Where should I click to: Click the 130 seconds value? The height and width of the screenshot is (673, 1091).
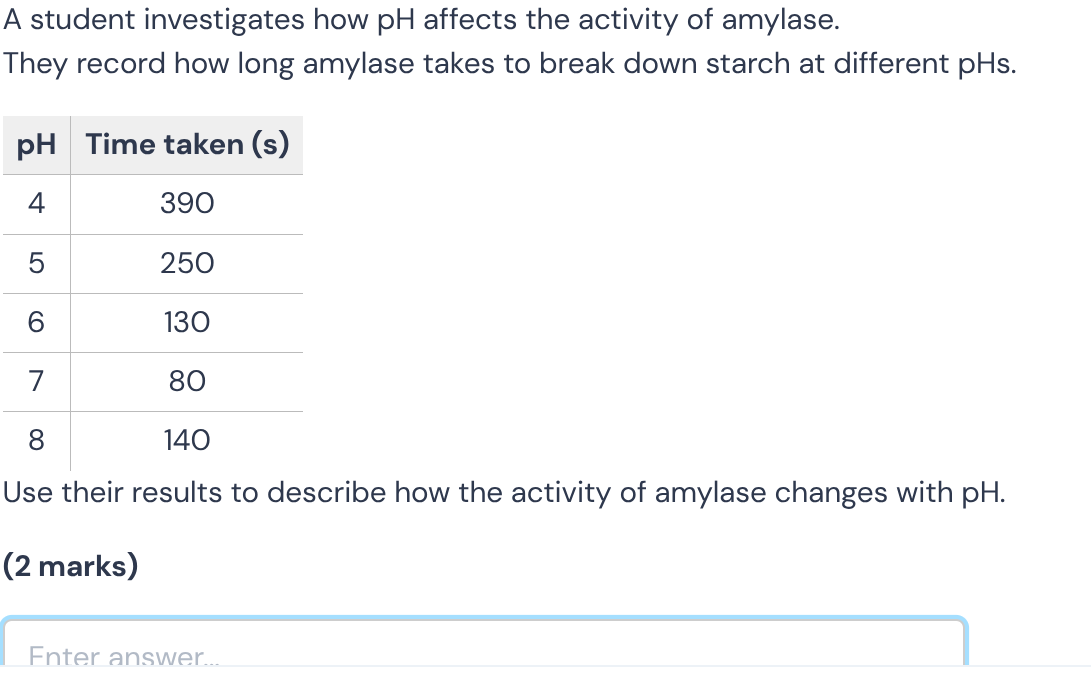point(187,322)
